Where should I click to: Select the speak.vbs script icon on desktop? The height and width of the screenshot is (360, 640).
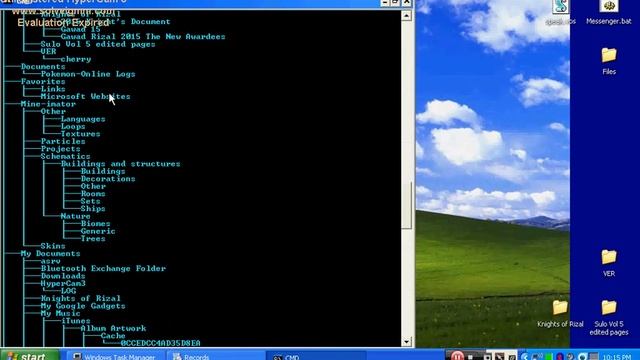(x=561, y=12)
